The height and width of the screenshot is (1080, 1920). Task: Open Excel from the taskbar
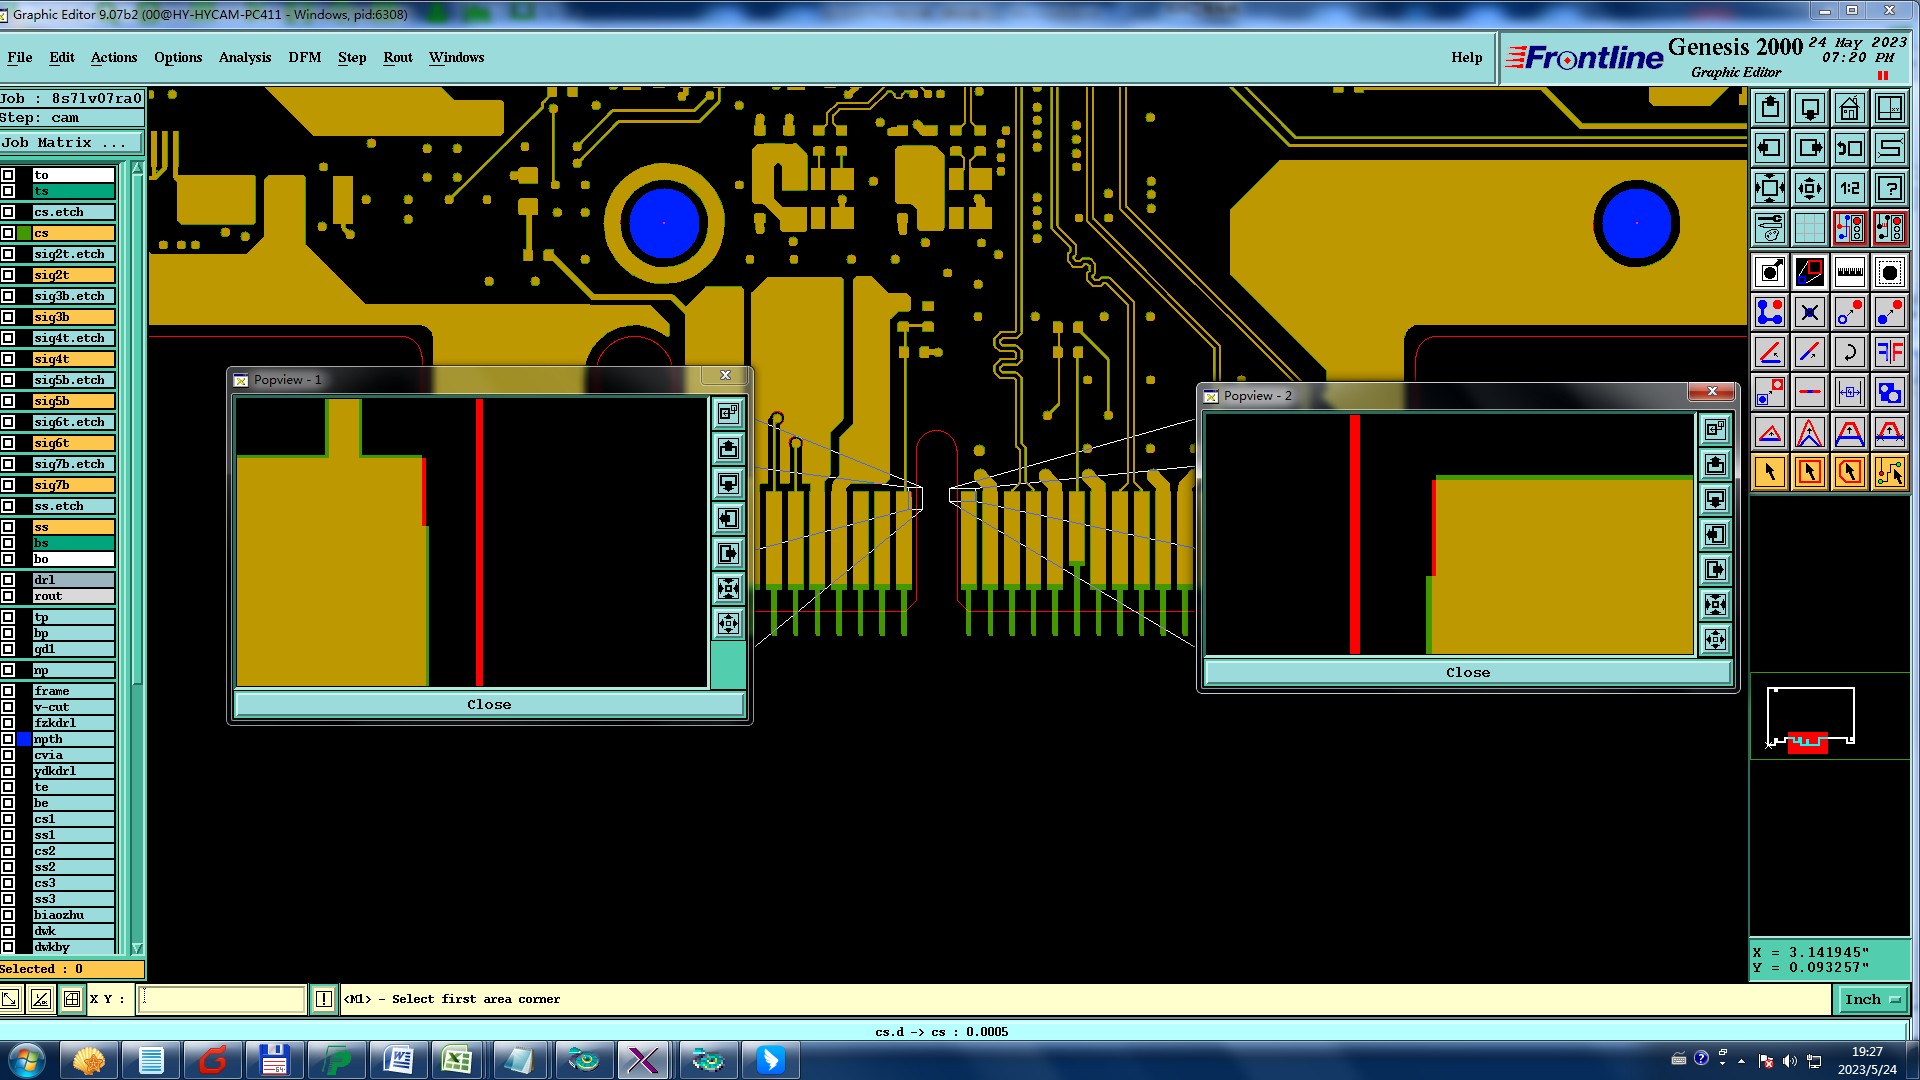tap(458, 1060)
